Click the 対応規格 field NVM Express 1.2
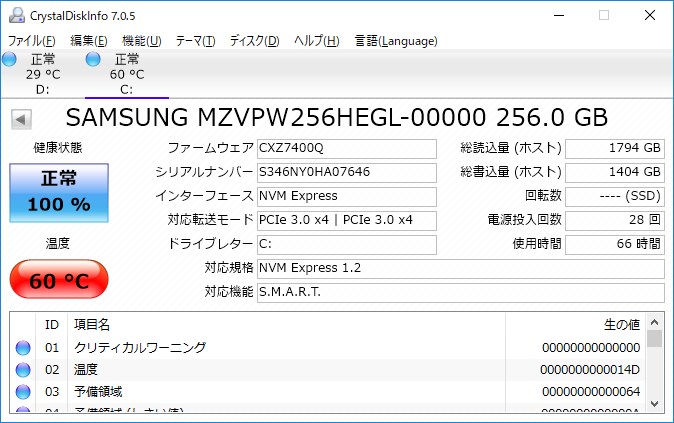674x423 pixels. point(461,269)
